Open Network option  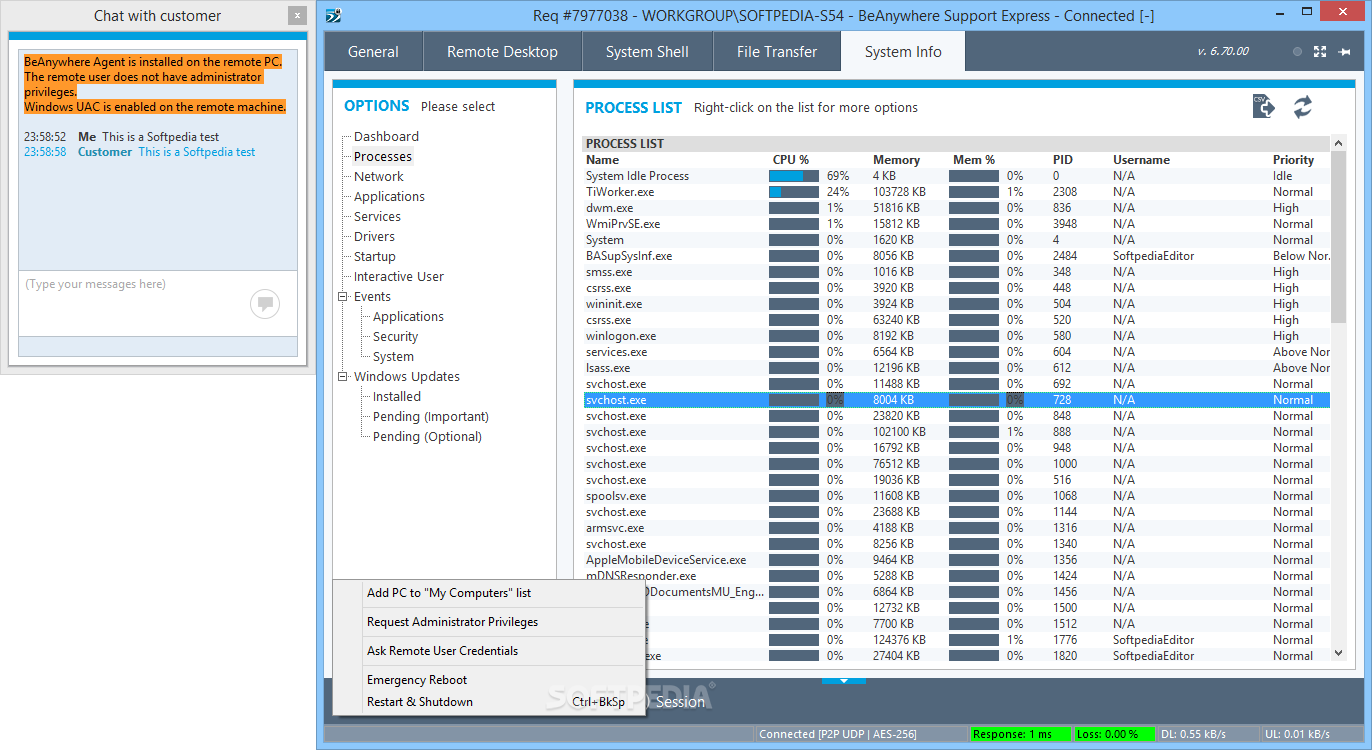[379, 176]
